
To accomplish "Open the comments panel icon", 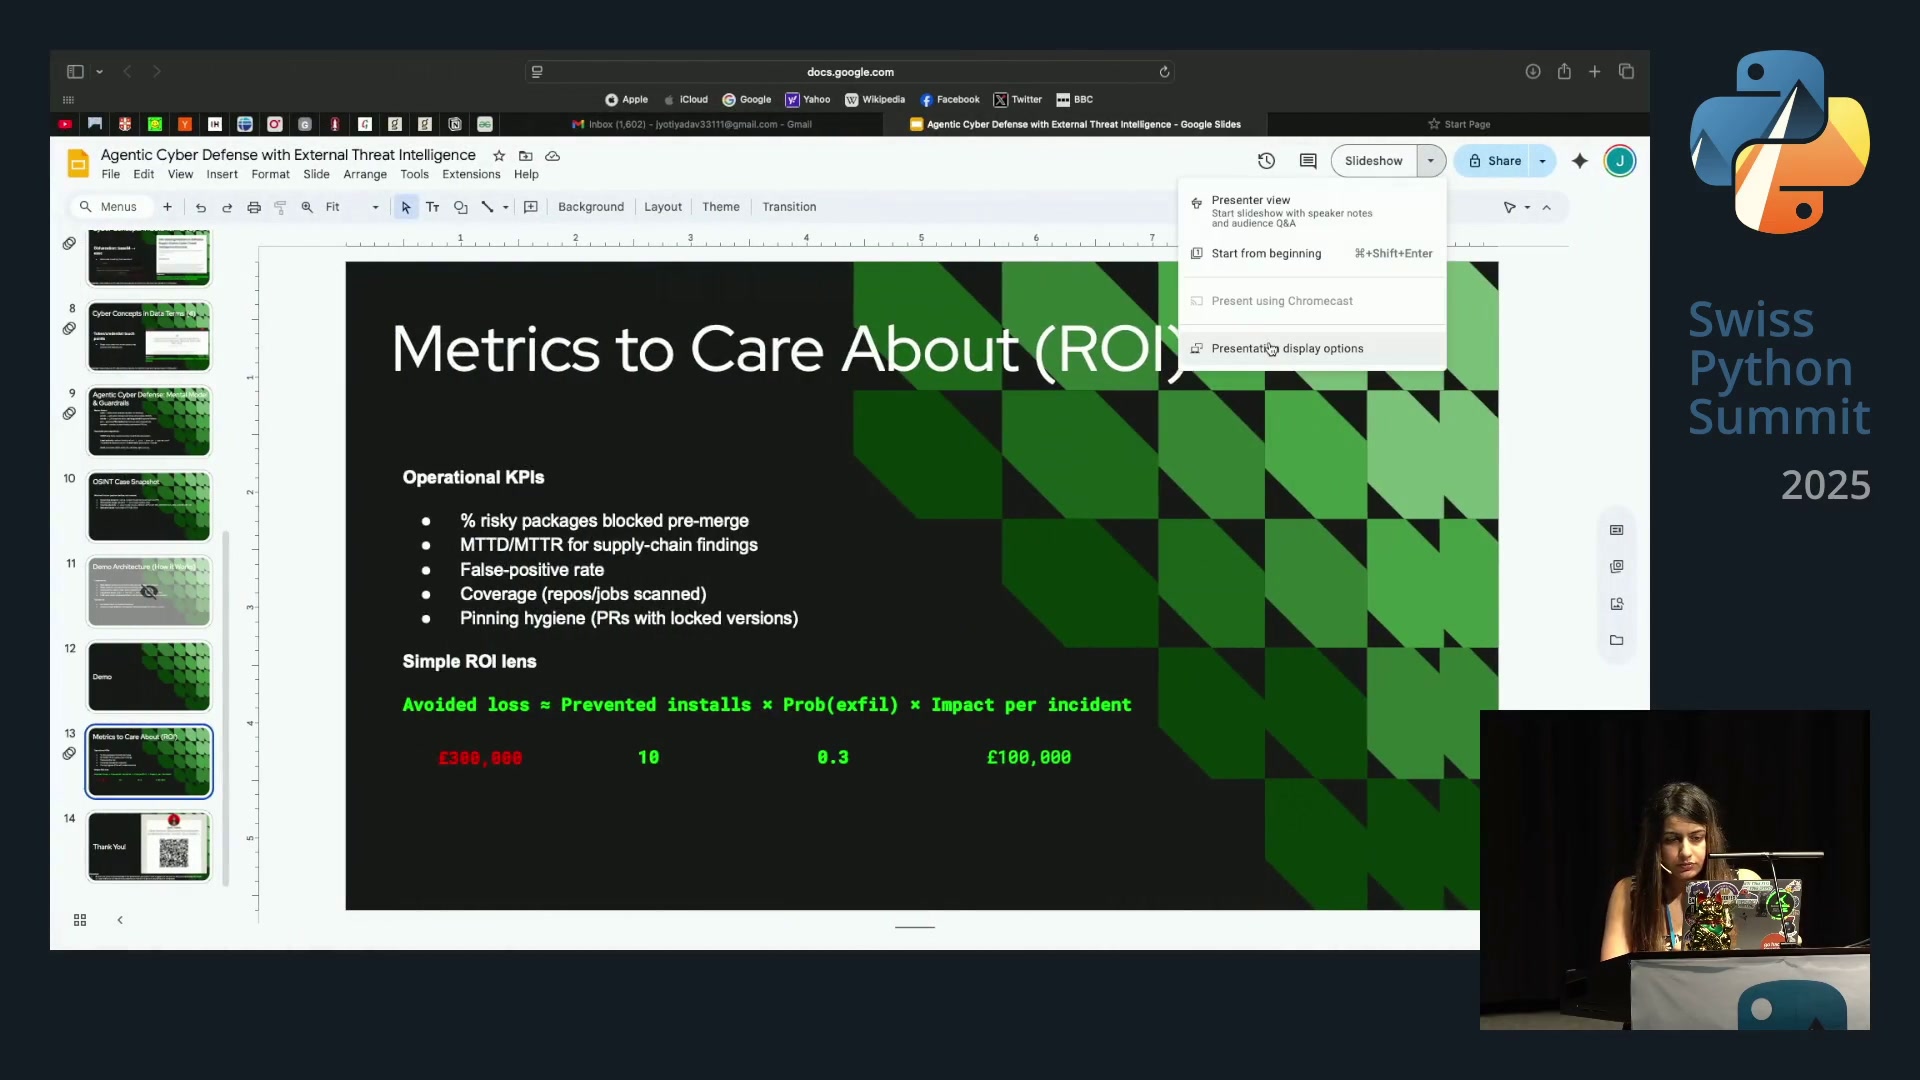I will (x=1308, y=161).
